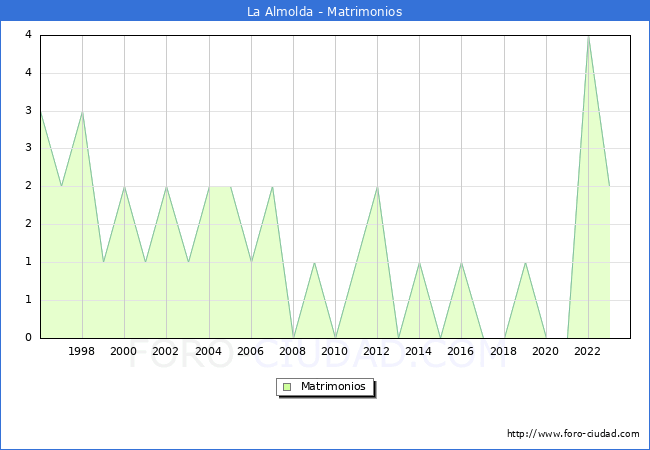Click the x-axis label 1998
Viewport: 650px width, 450px height.
click(x=82, y=351)
